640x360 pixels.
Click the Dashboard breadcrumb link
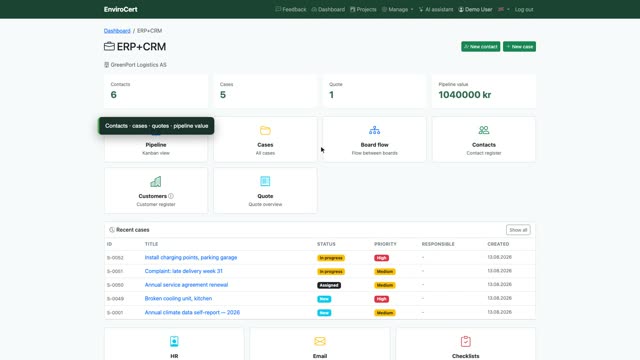117,31
